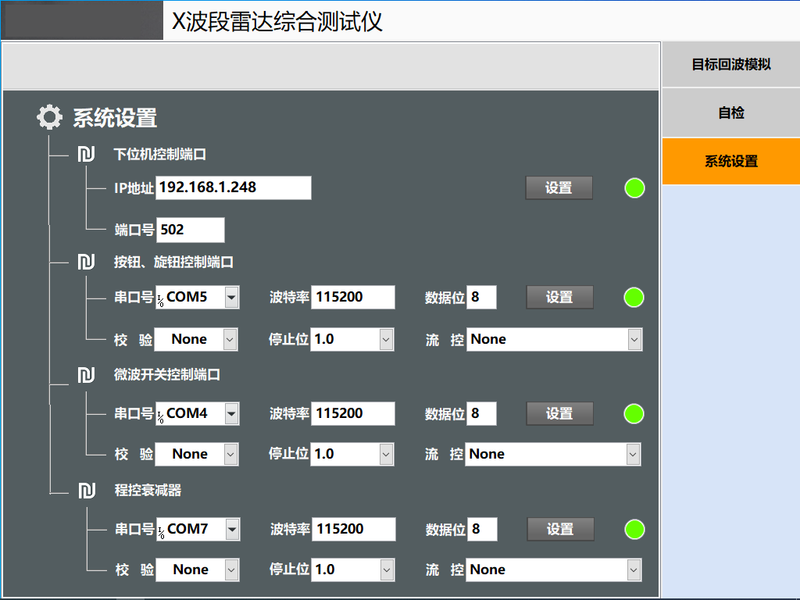Expand 停止位 dropdown under 程控衰减器
Viewport: 800px width, 600px height.
click(x=387, y=570)
